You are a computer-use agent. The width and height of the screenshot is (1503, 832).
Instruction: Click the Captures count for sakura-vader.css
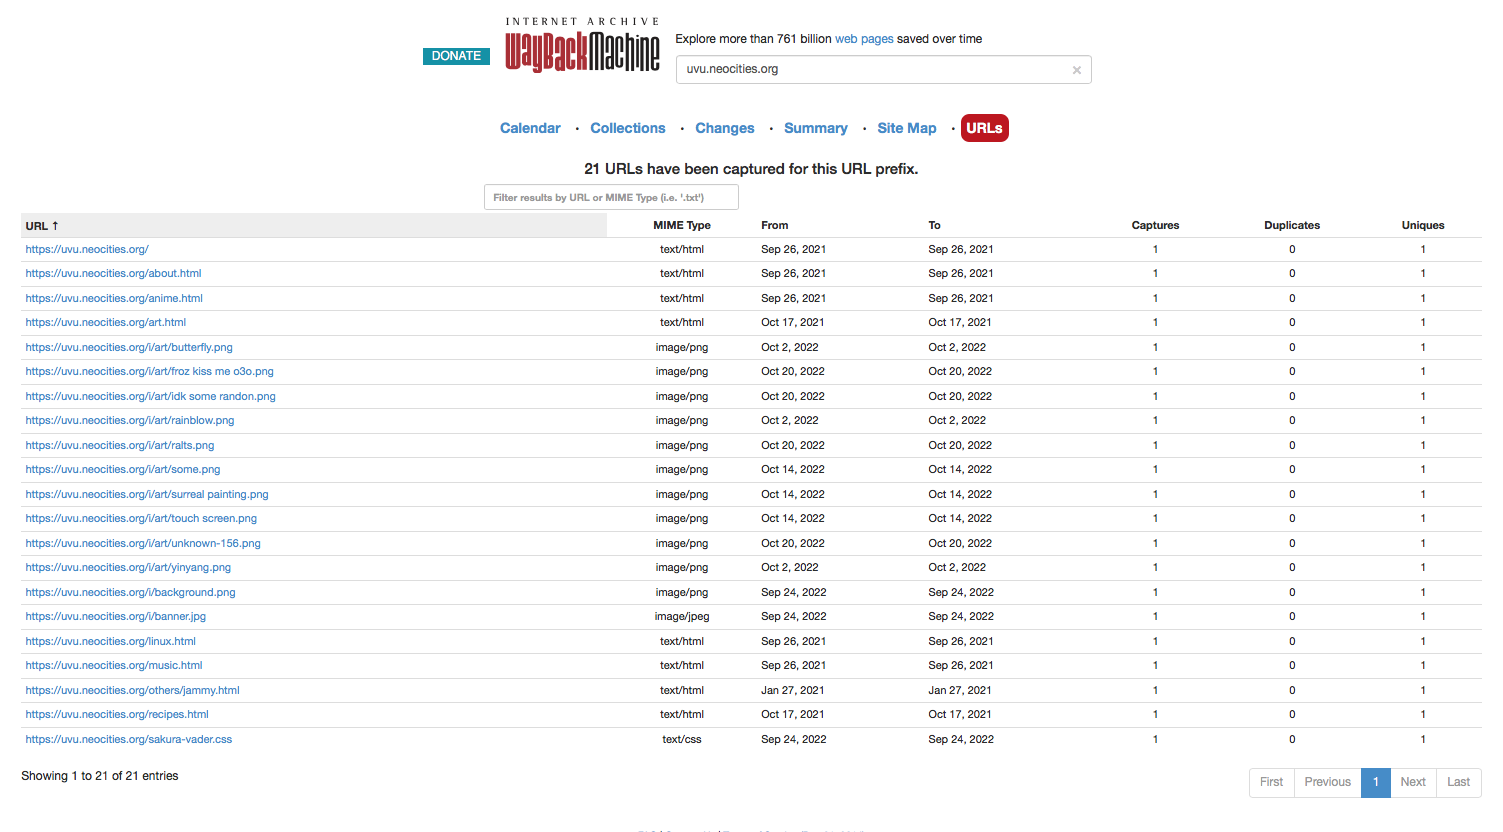tap(1155, 739)
